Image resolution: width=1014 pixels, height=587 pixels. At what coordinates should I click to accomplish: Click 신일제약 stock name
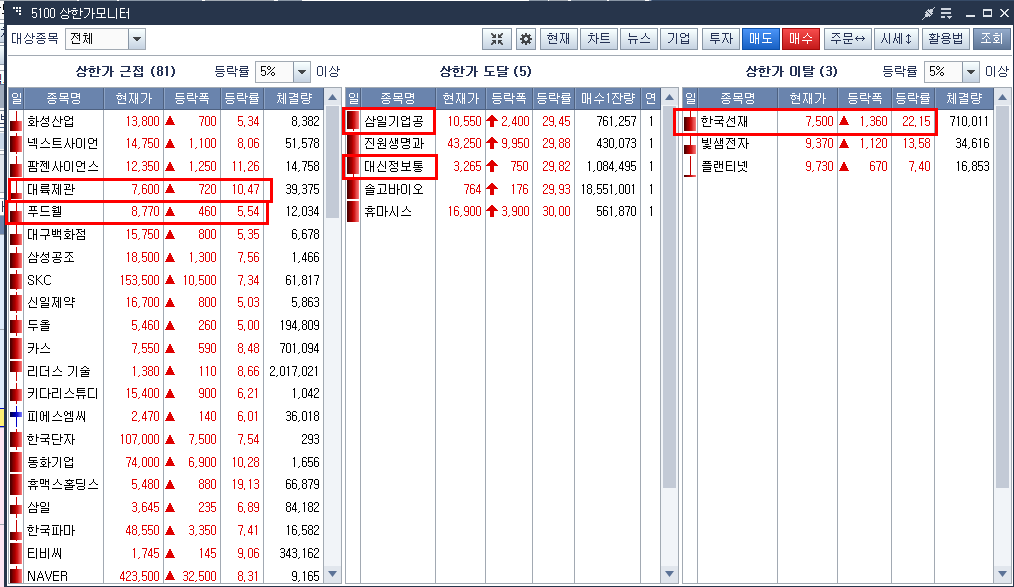point(50,303)
